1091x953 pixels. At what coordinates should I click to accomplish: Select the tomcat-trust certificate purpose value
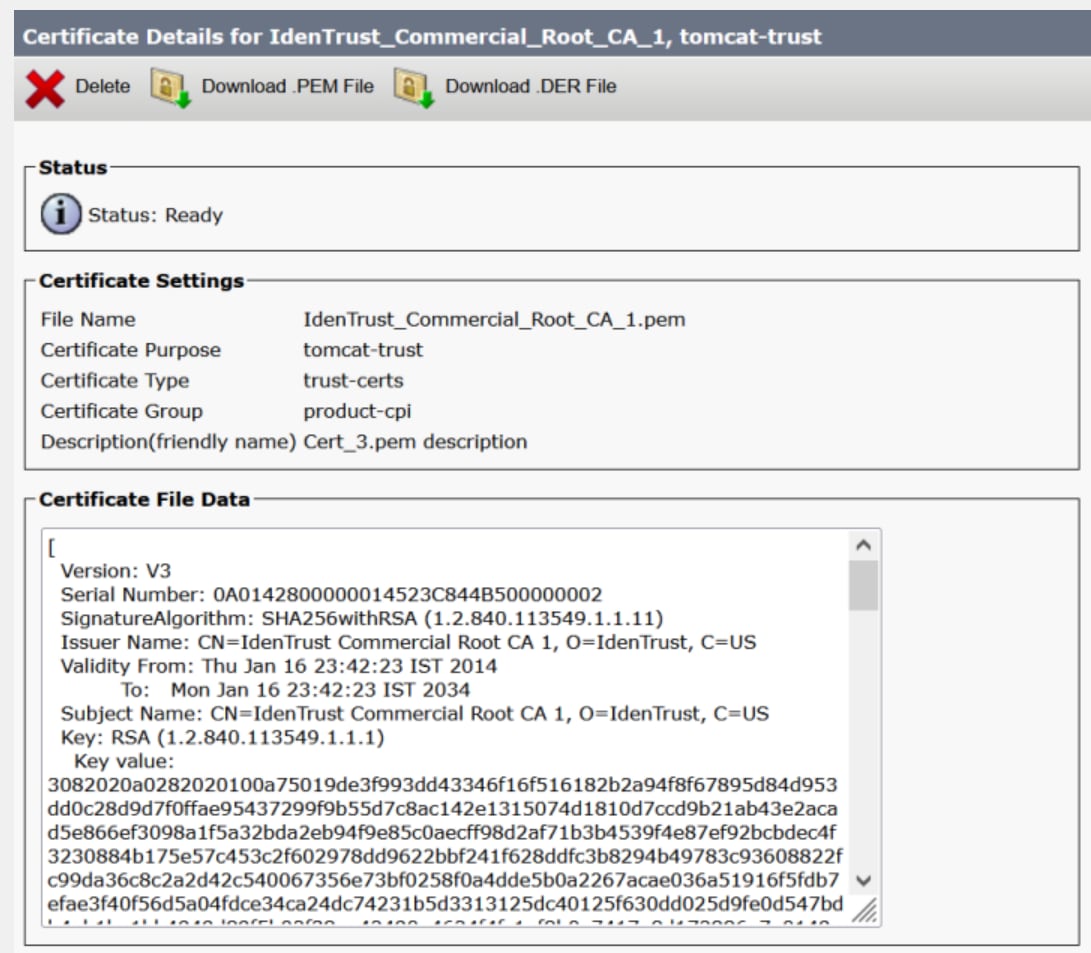tap(363, 350)
